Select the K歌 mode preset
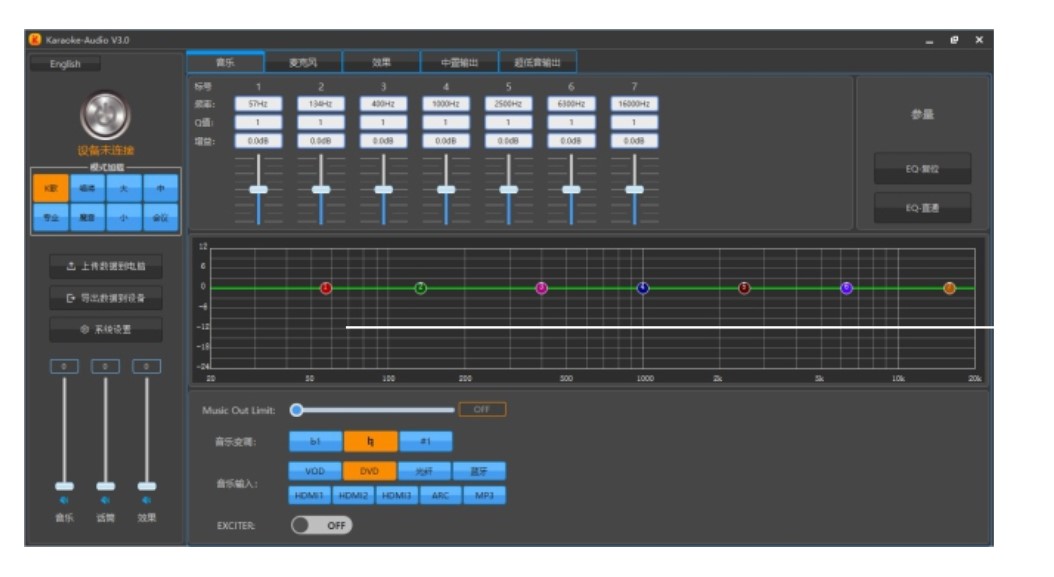Screen dimensions: 1054x577 (x=50, y=187)
